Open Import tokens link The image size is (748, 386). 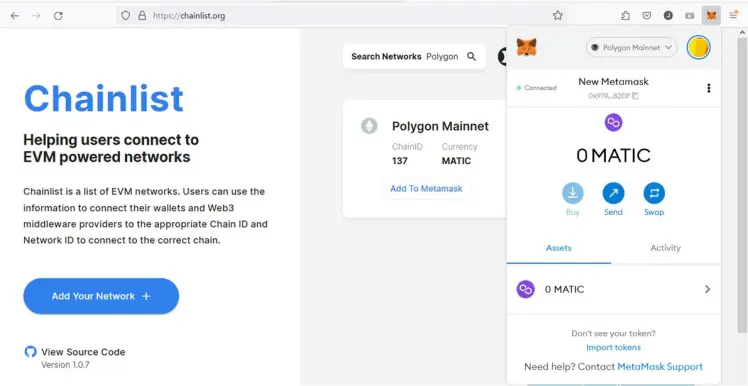(x=613, y=347)
